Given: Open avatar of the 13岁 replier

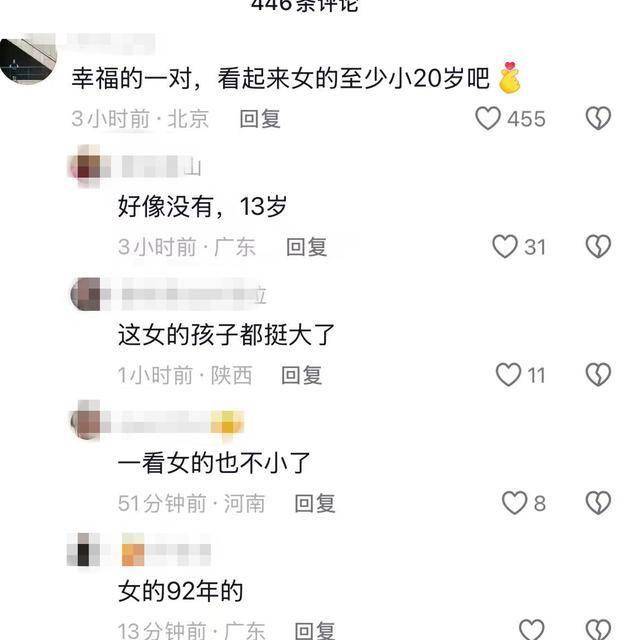Looking at the screenshot, I should coord(85,166).
